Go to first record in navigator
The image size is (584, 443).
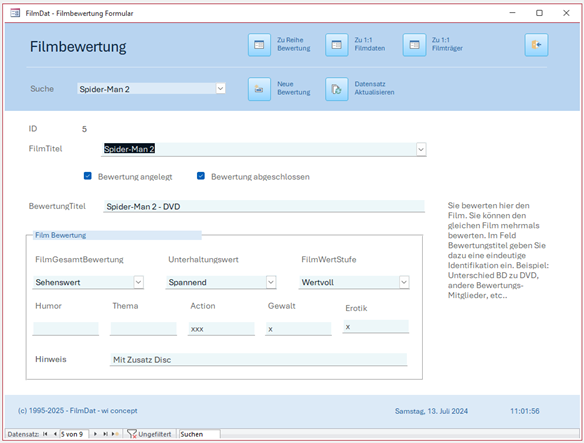tap(45, 434)
